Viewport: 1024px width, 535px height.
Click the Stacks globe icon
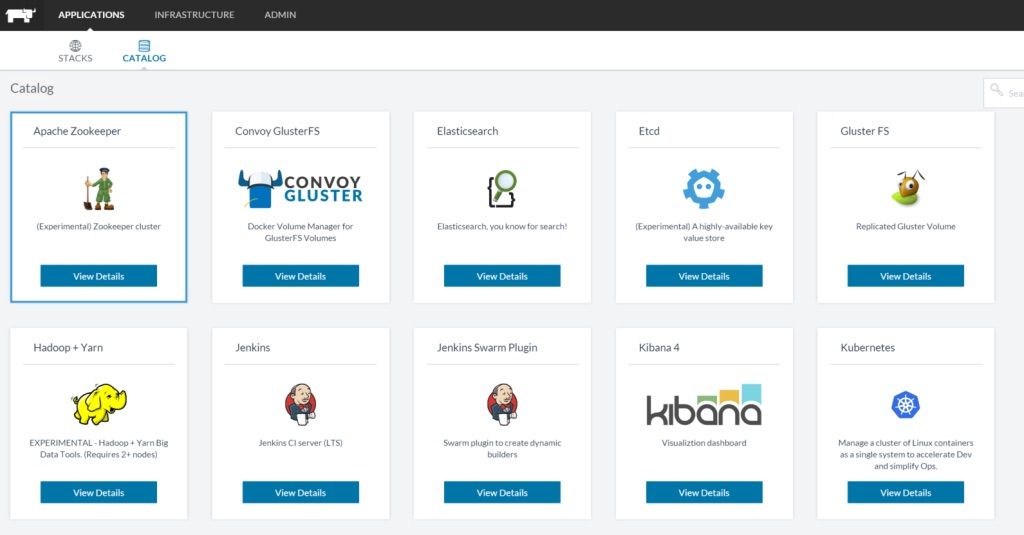76,46
